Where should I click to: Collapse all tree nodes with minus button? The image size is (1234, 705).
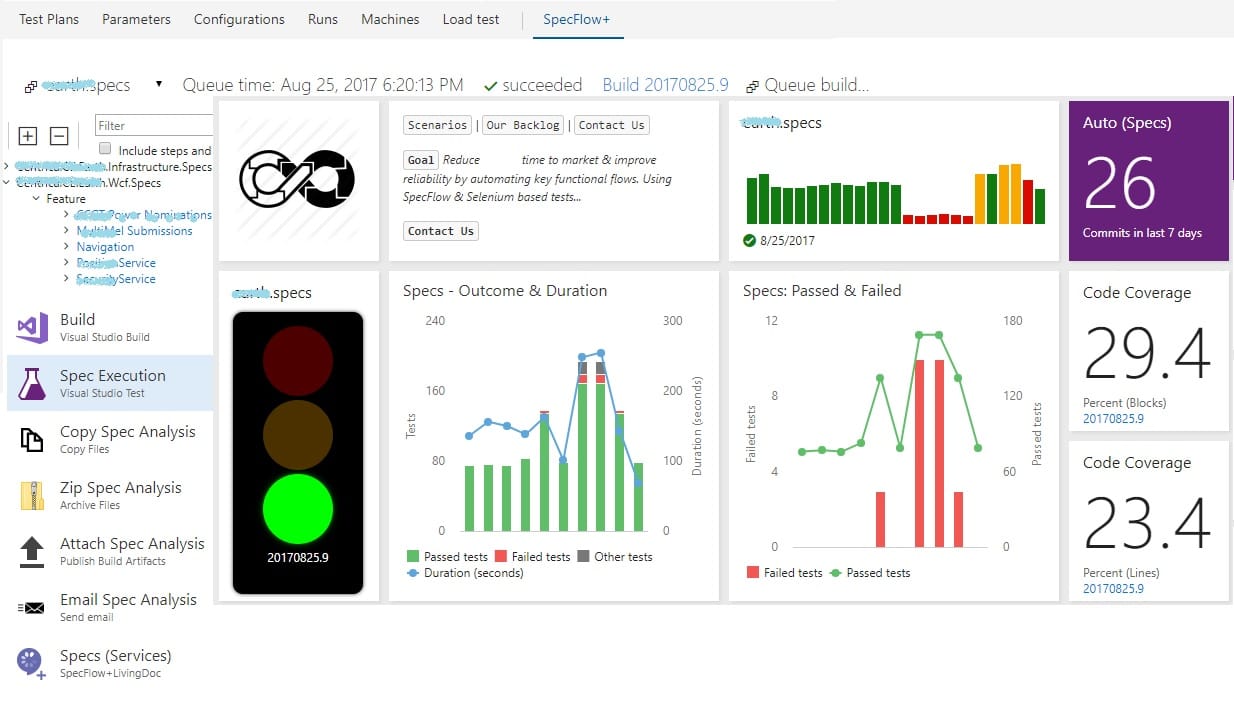pyautogui.click(x=59, y=136)
